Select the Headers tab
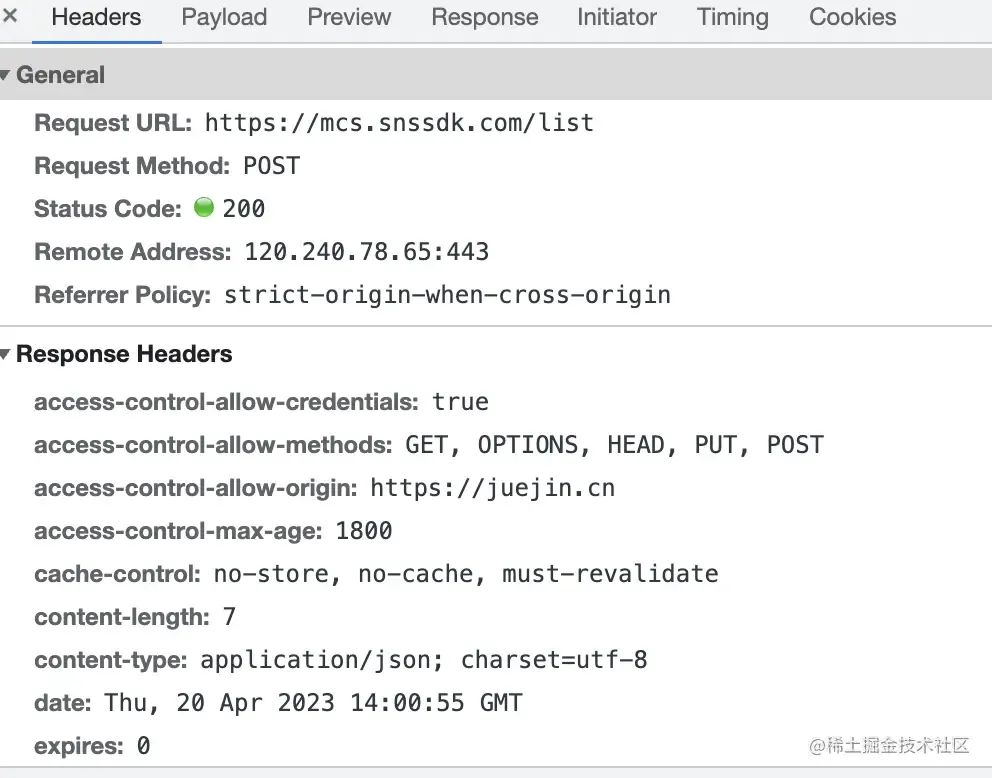Screen dimensions: 992x778 96,17
